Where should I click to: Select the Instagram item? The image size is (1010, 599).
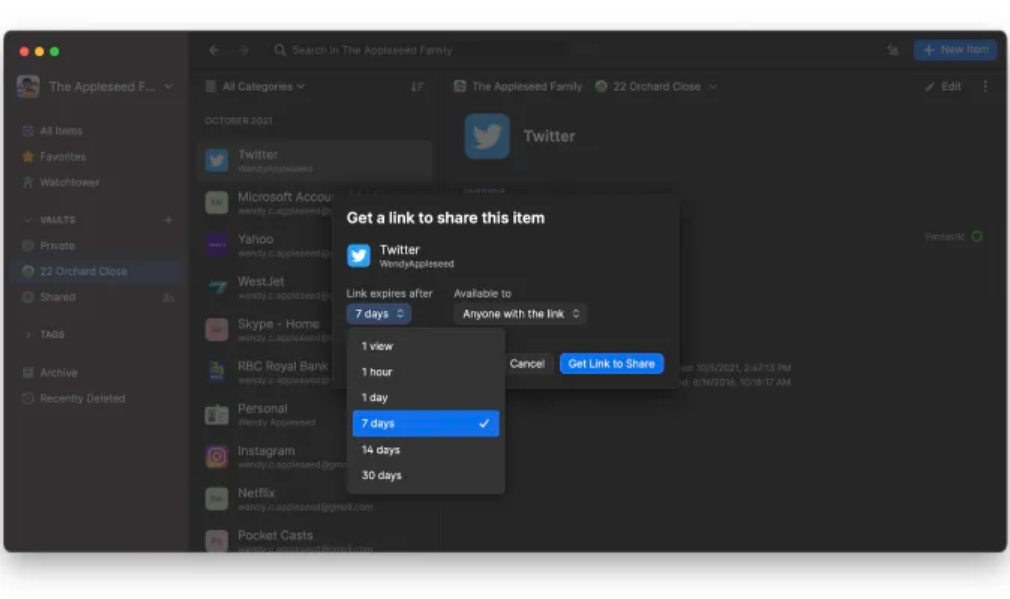tap(272, 456)
